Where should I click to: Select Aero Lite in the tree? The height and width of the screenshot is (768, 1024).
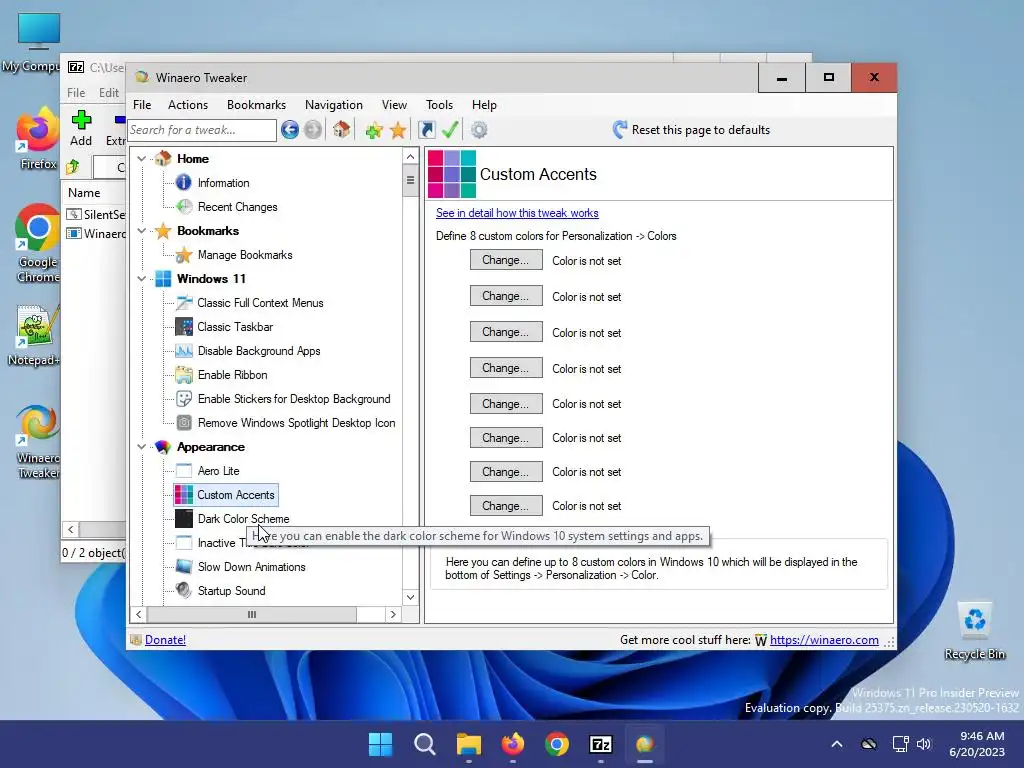click(218, 471)
